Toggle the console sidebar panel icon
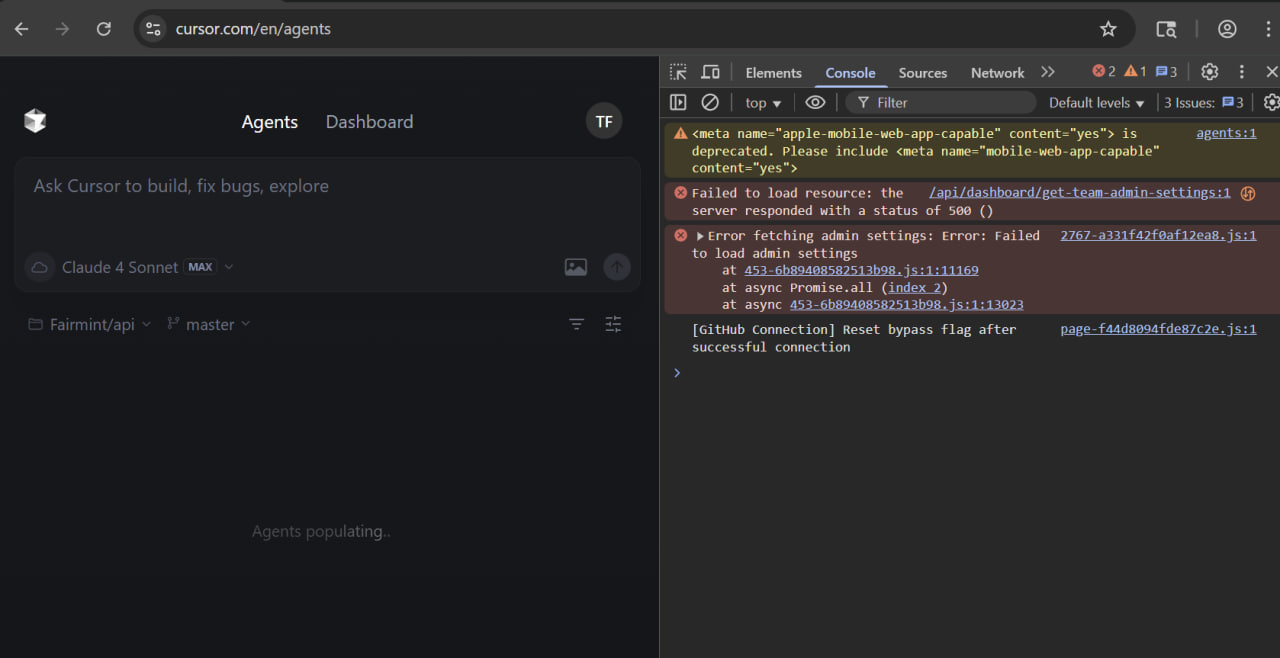1280x658 pixels. (x=678, y=102)
